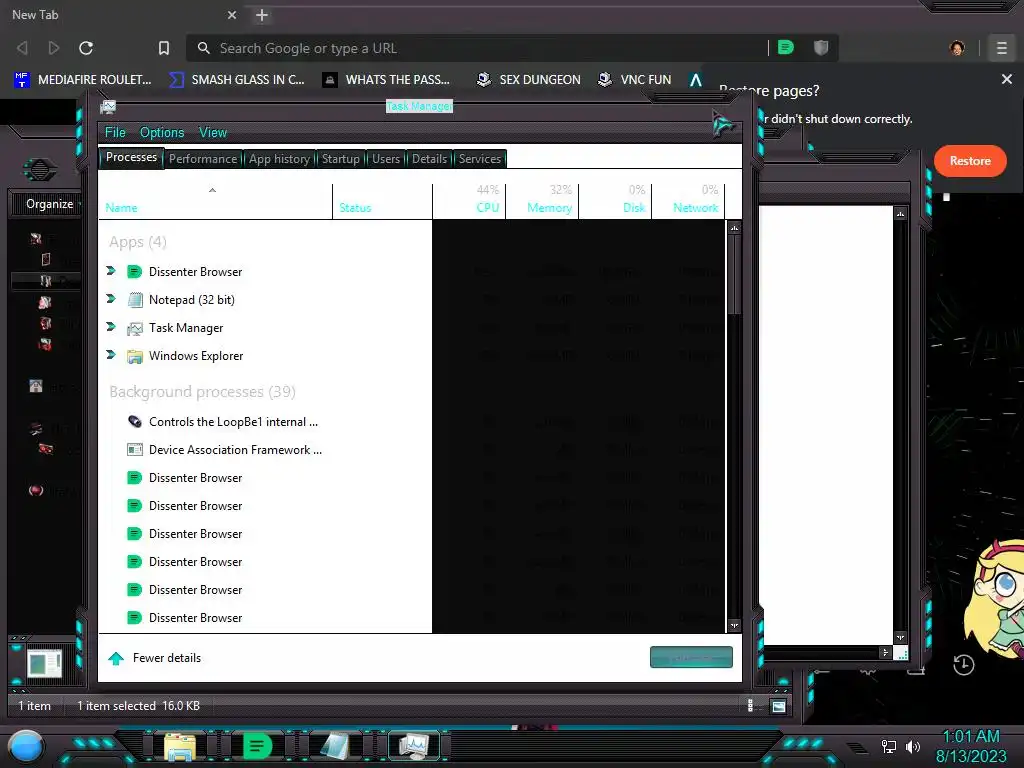Switch to the Services tab
The height and width of the screenshot is (768, 1024).
coord(479,159)
